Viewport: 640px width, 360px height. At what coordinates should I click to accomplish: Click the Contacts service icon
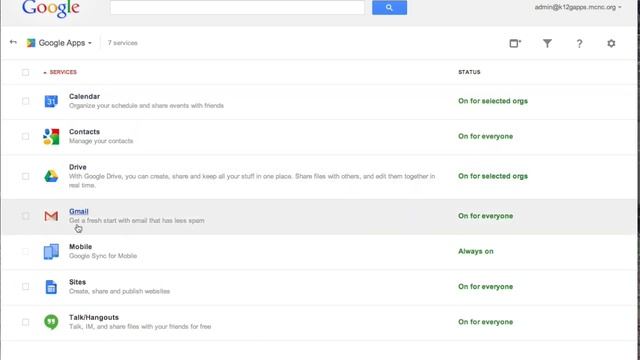click(x=51, y=136)
